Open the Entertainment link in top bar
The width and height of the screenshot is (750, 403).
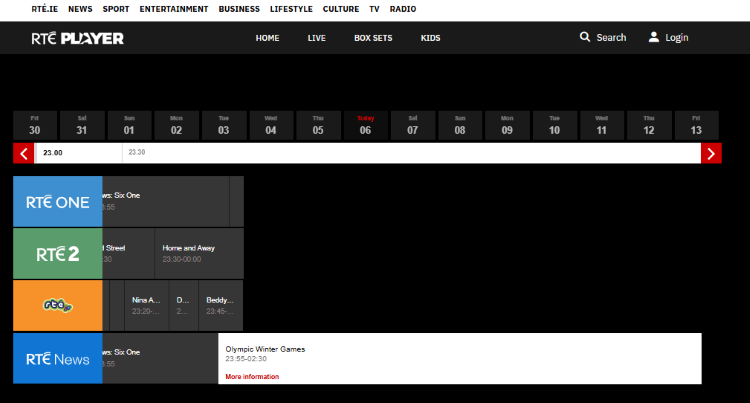coord(174,9)
